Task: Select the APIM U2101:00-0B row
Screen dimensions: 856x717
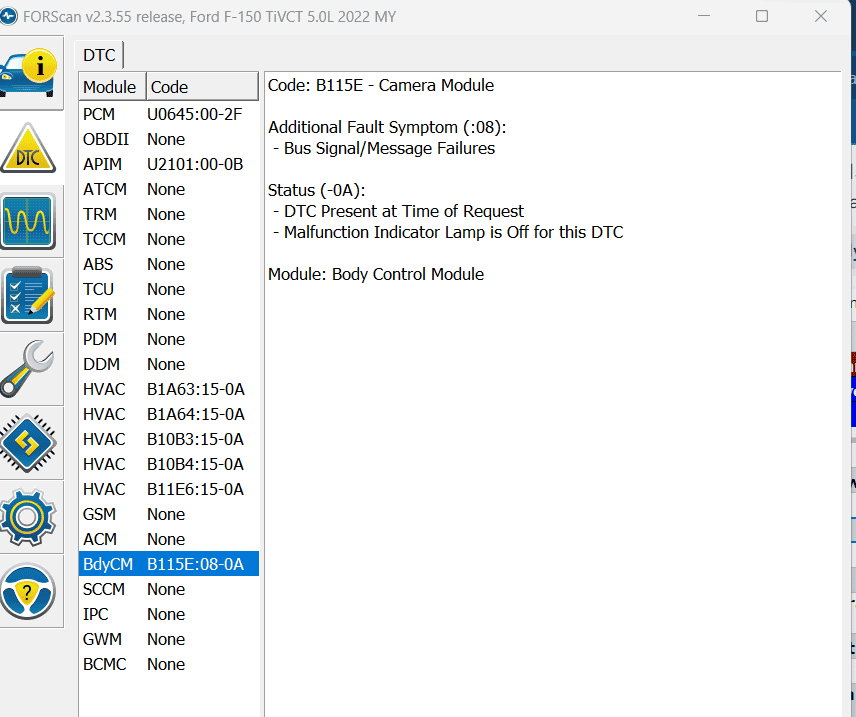Action: 169,164
